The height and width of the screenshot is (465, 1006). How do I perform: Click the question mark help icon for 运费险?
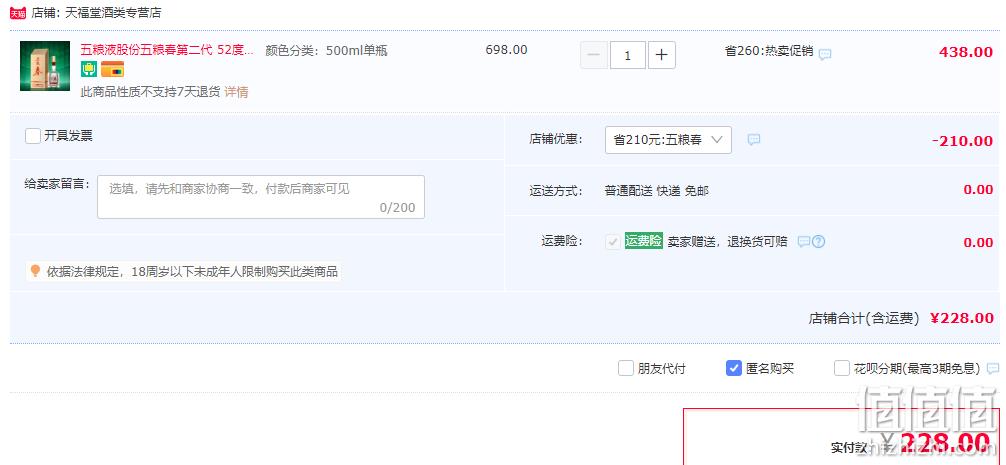[819, 242]
